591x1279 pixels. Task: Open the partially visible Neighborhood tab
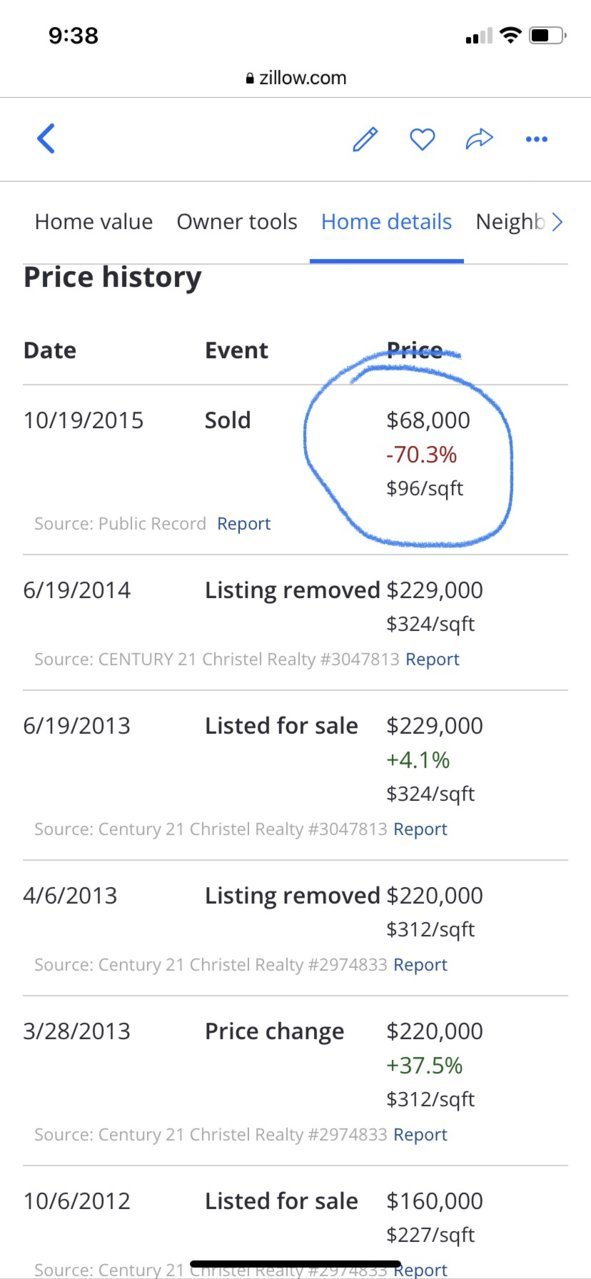click(x=510, y=222)
